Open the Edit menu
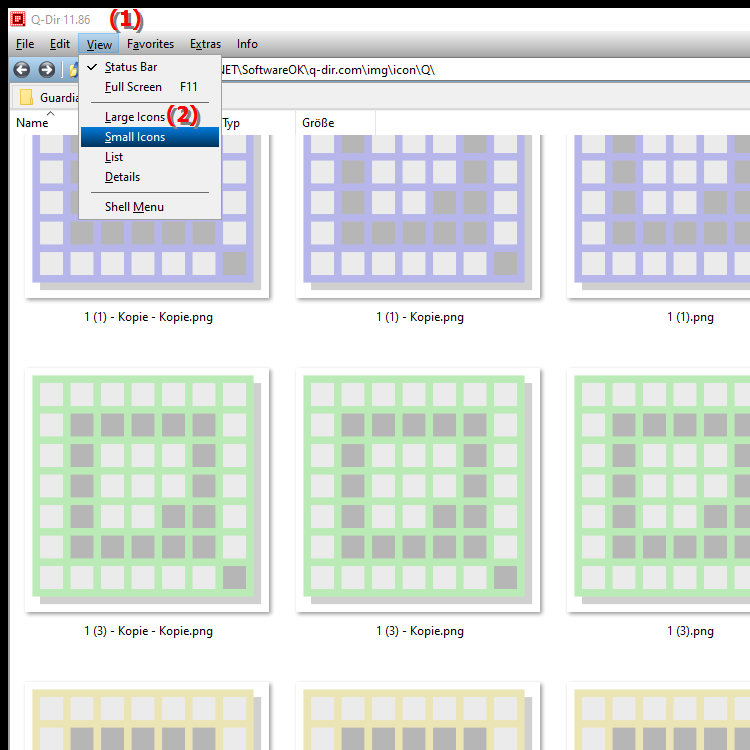 60,44
